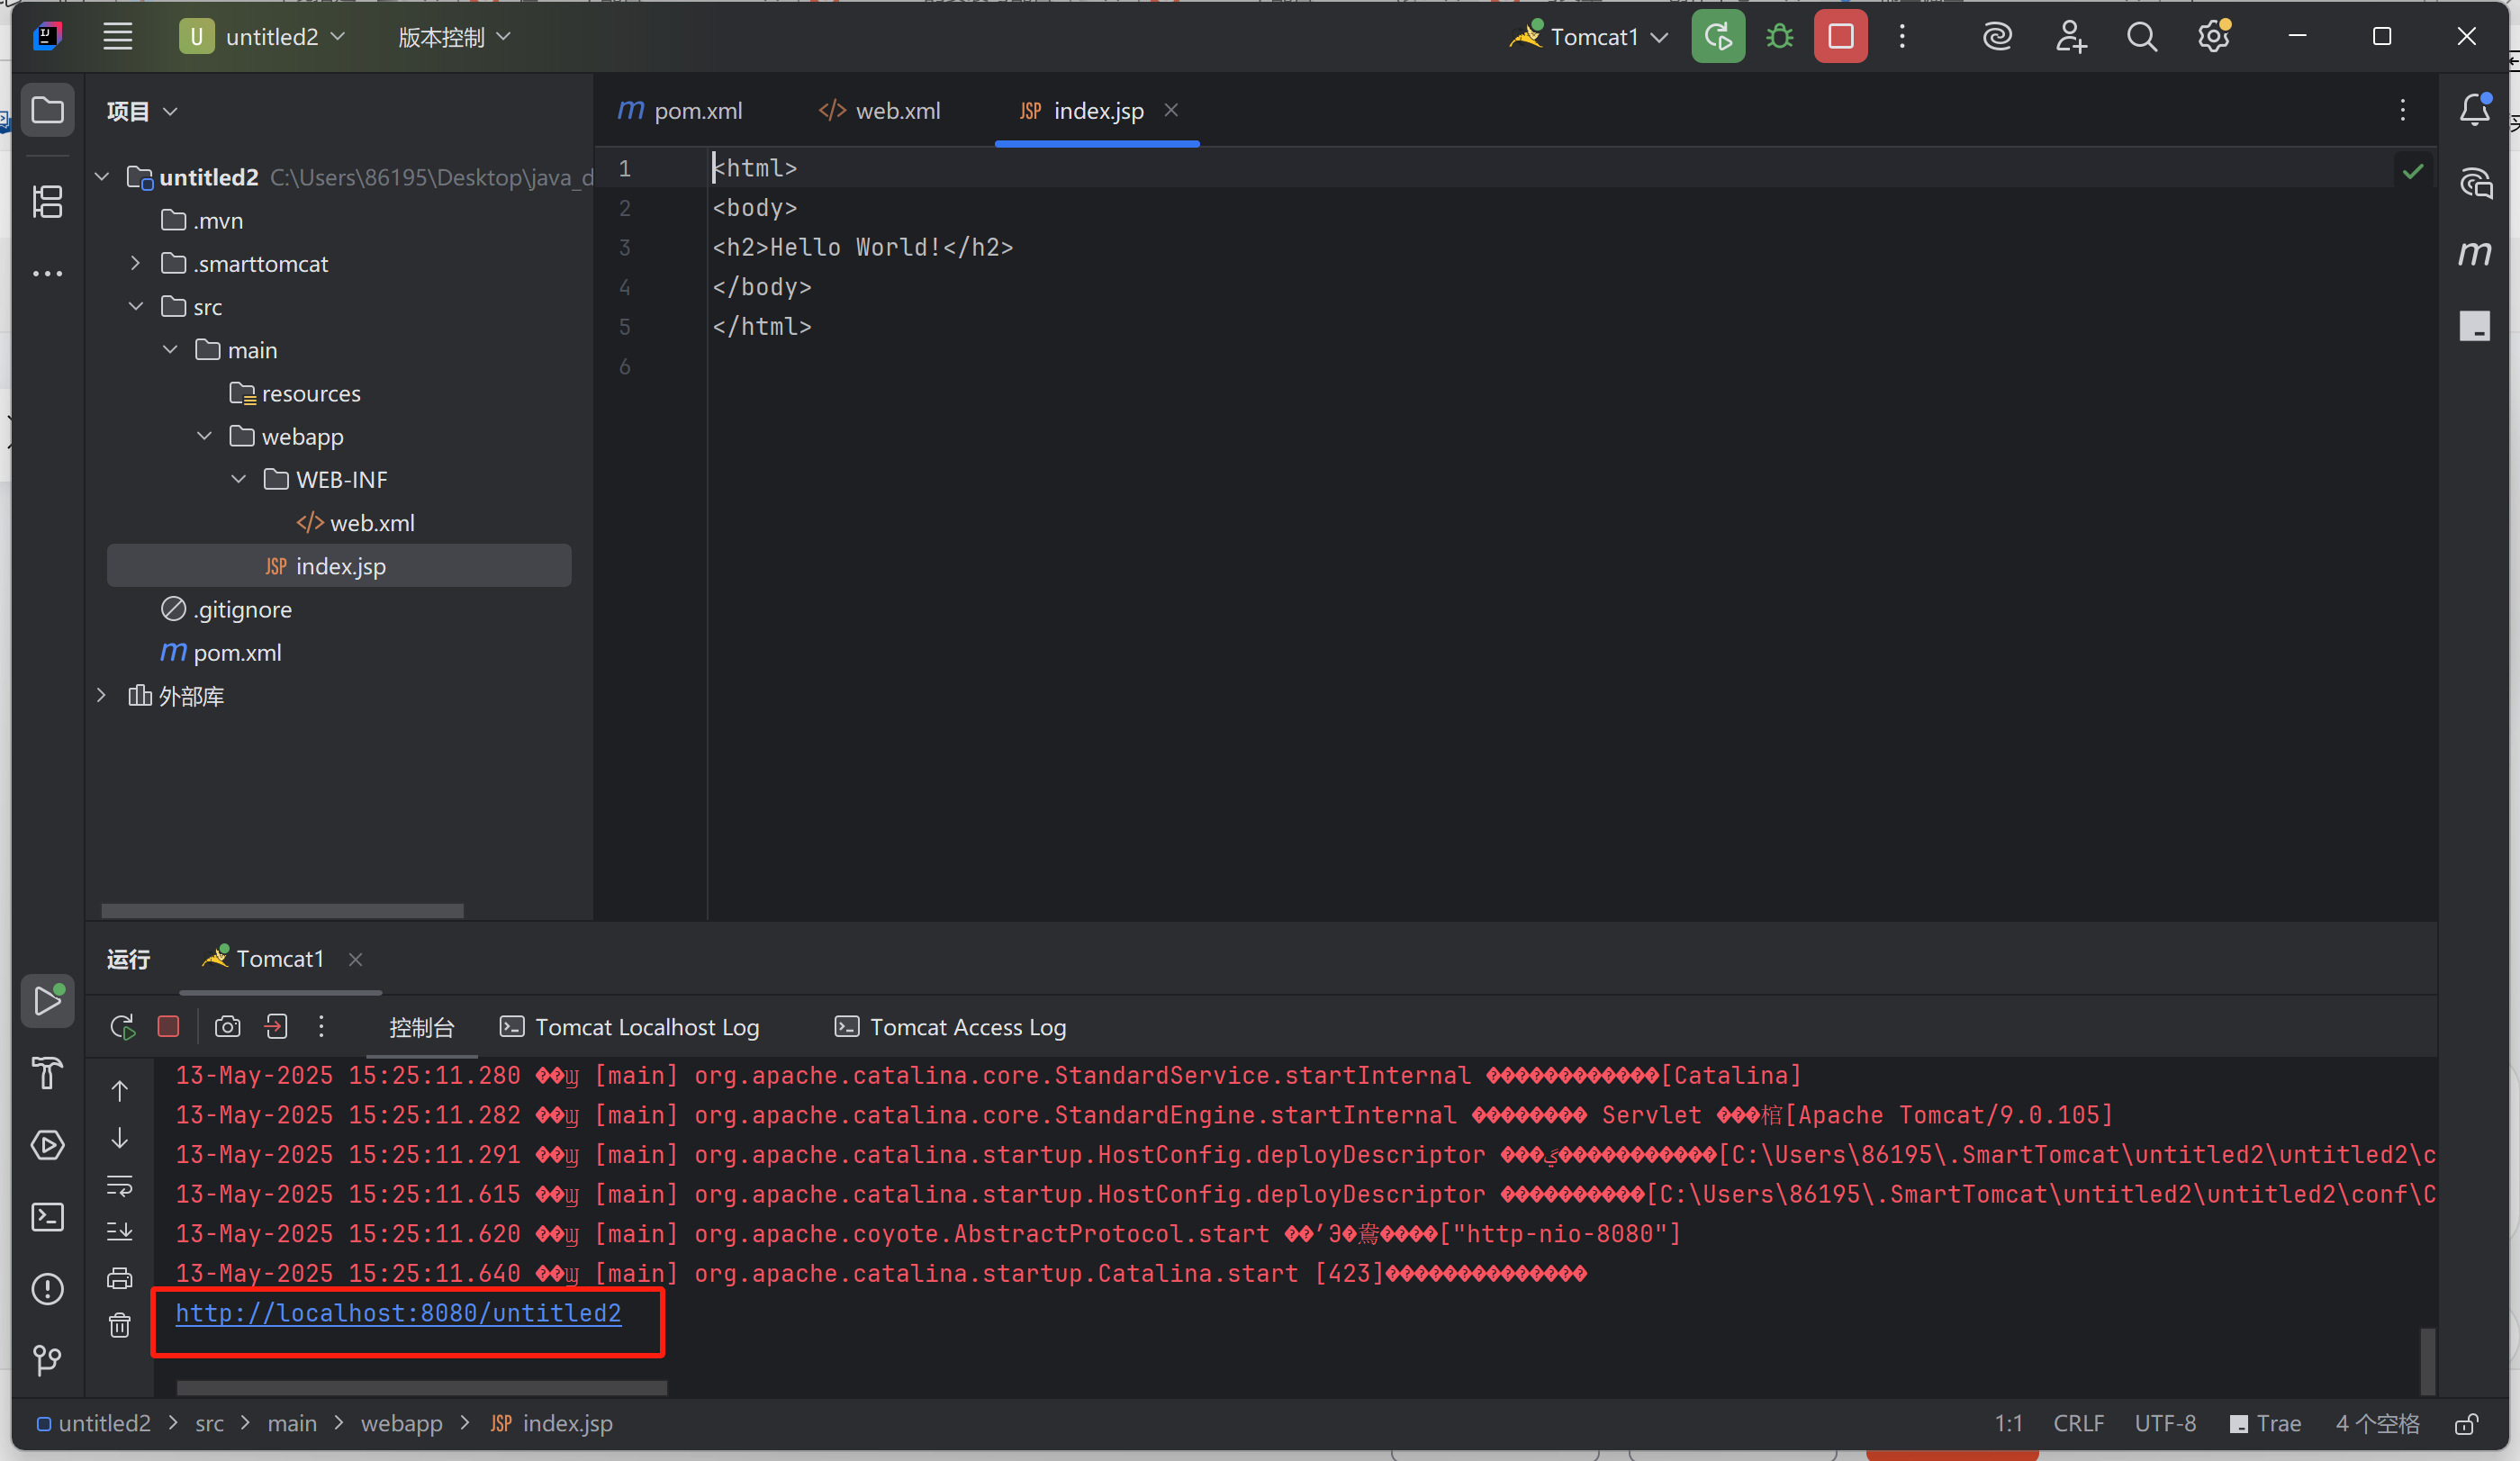2520x1461 pixels.
Task: Switch to the pom.xml editor tab
Action: coord(681,111)
